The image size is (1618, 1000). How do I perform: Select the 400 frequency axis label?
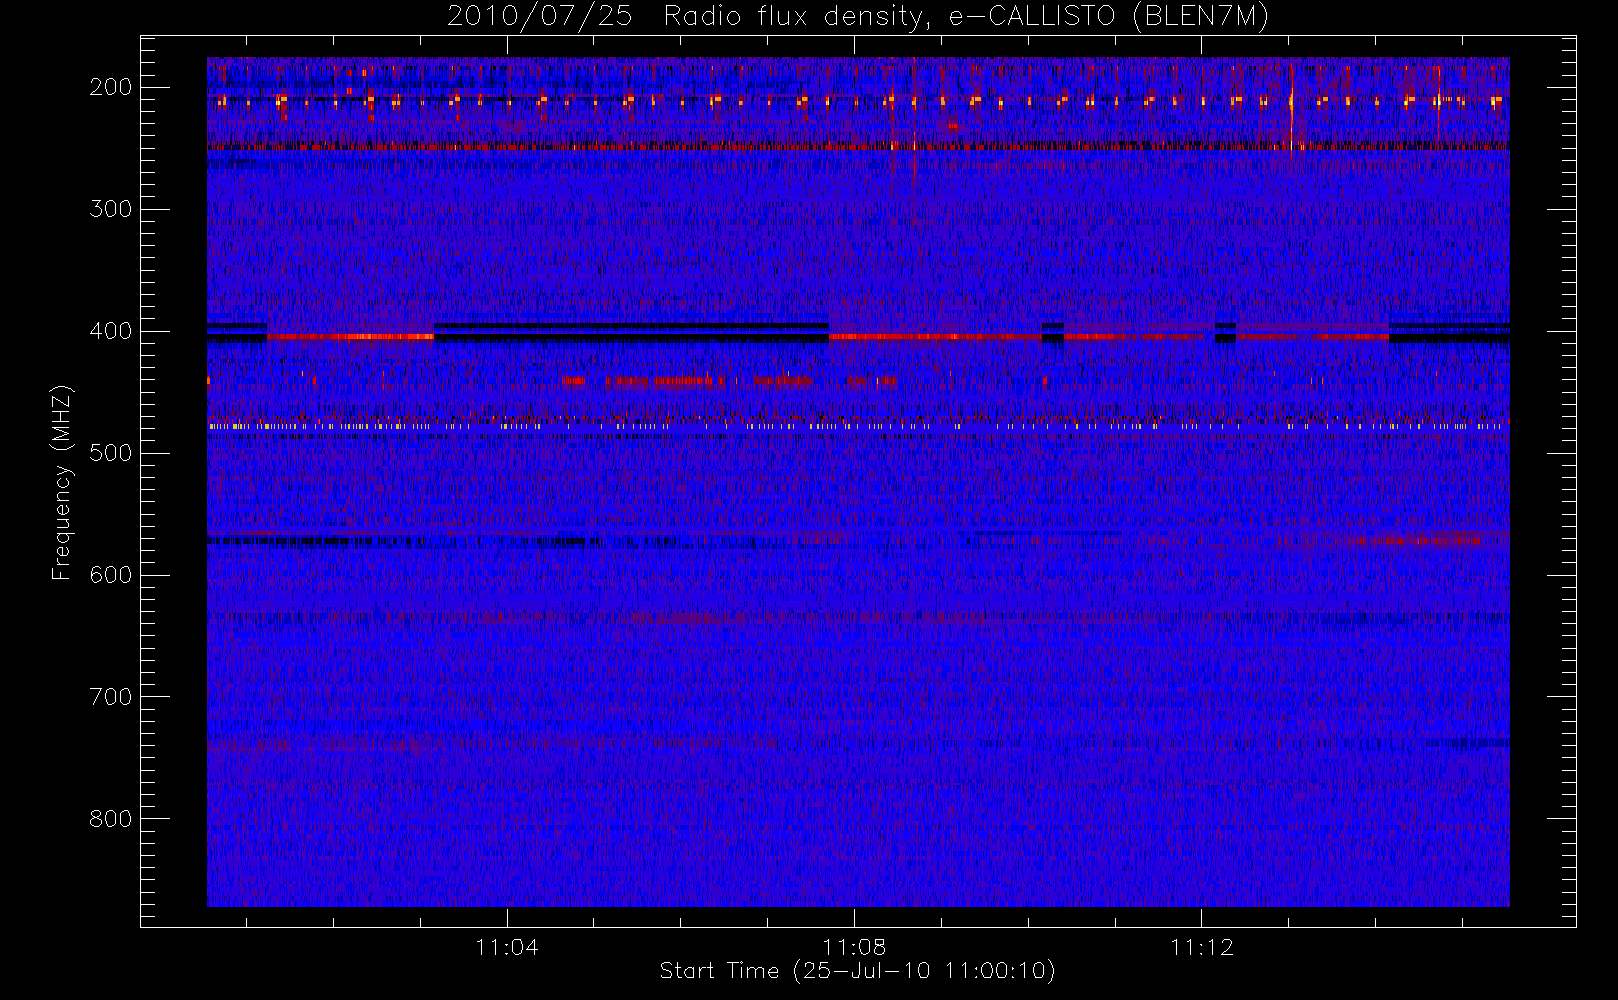tap(111, 331)
